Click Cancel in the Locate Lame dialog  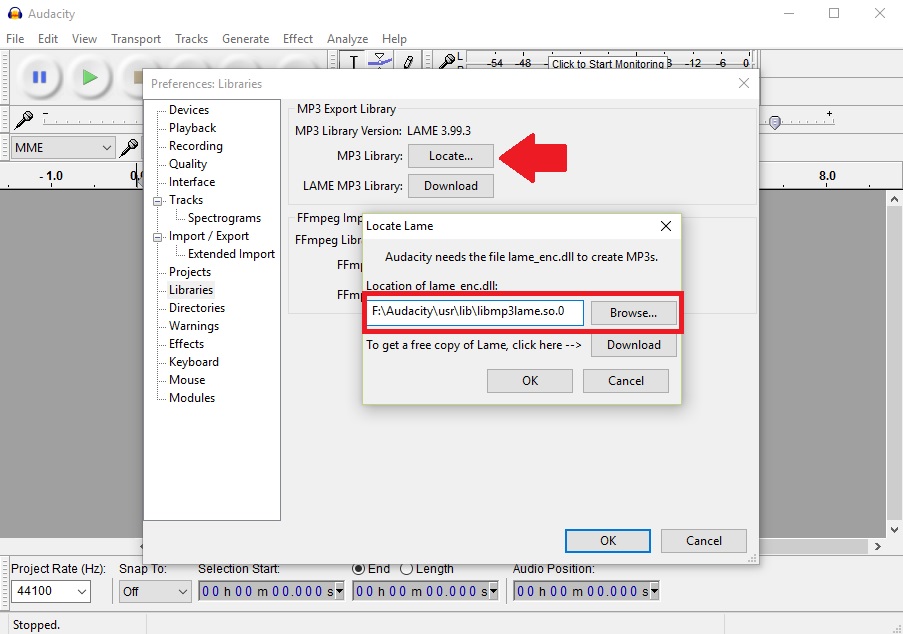tap(626, 381)
